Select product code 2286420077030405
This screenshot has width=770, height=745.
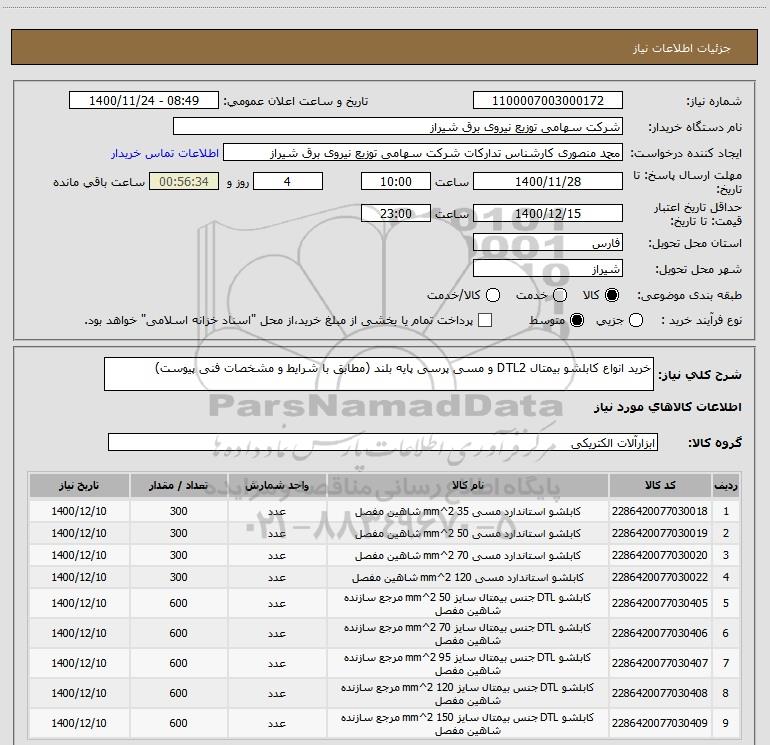[x=660, y=603]
